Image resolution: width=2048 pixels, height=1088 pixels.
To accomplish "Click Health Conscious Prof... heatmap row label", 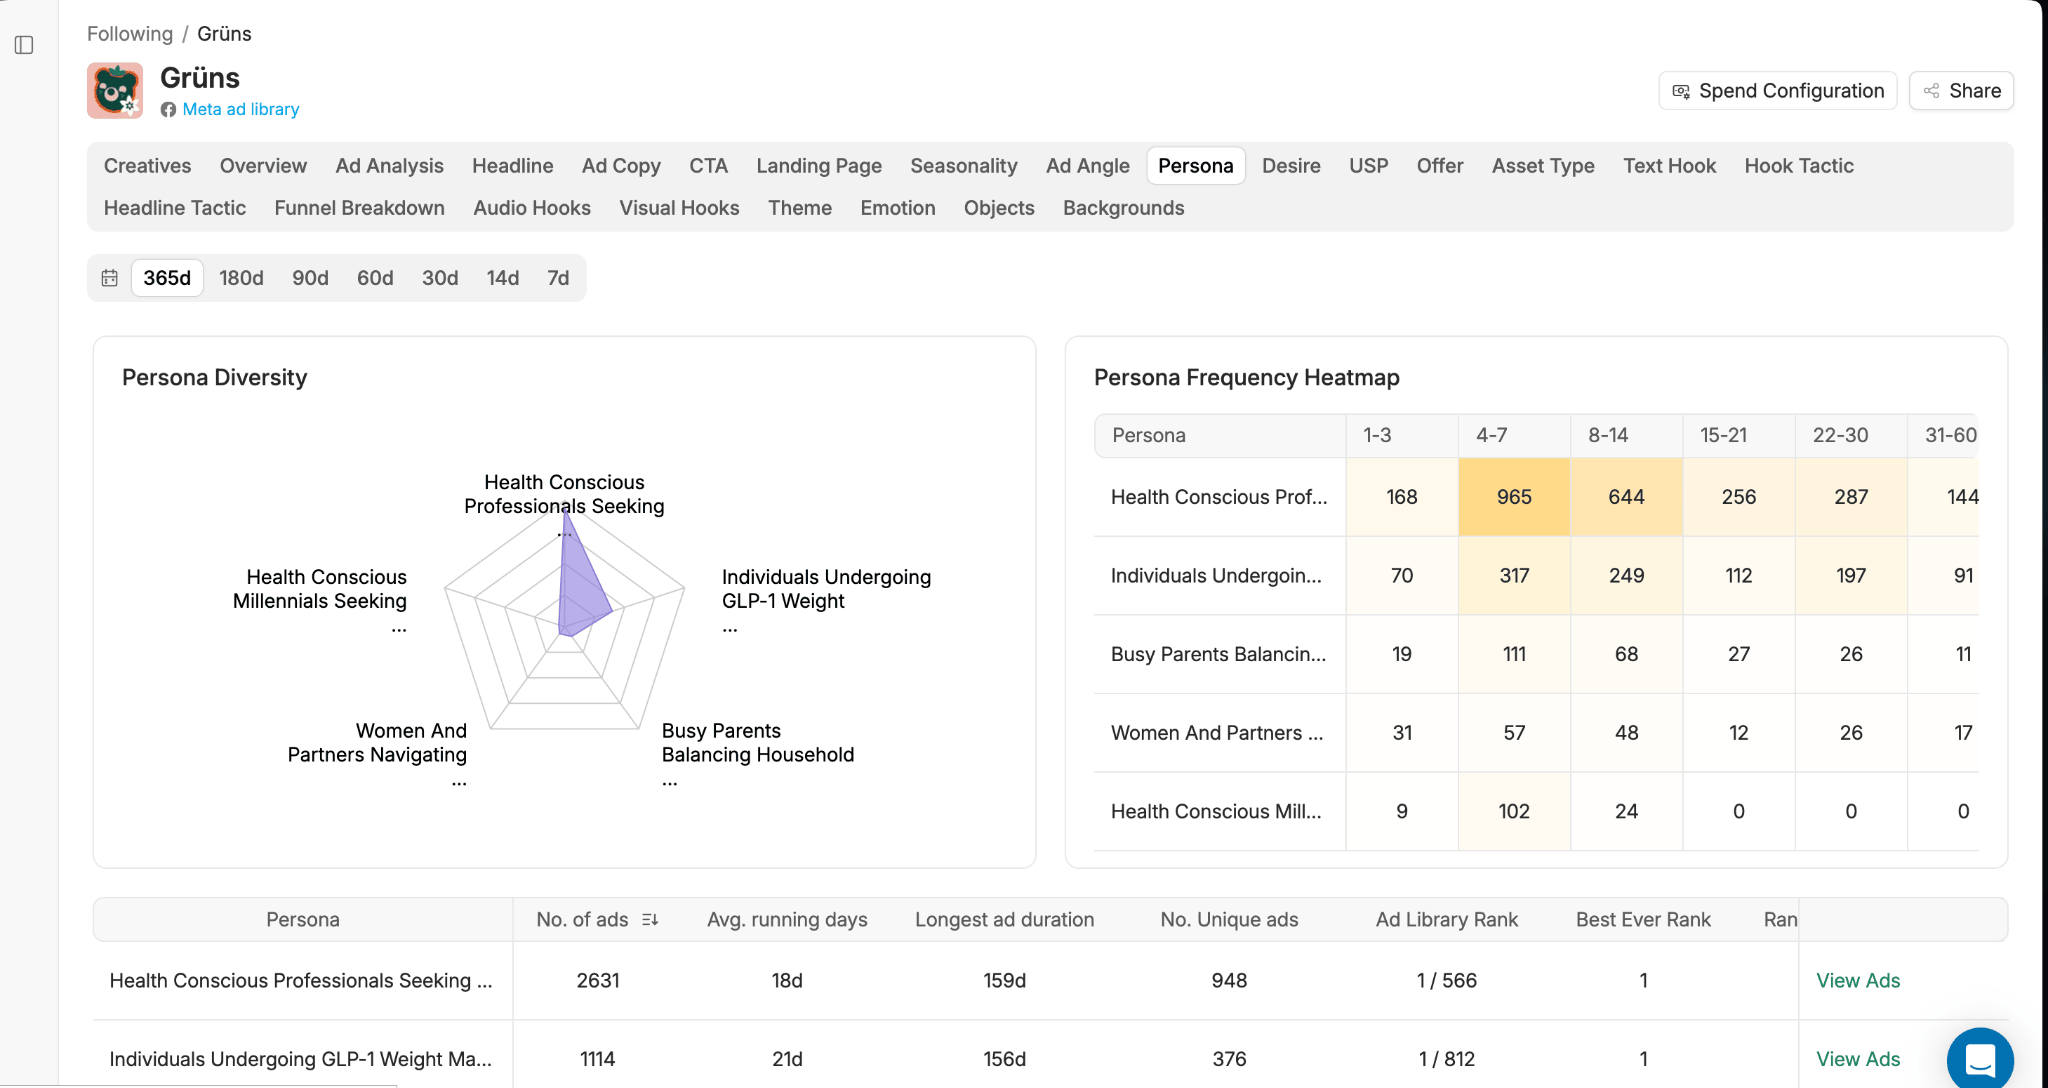I will pos(1219,497).
